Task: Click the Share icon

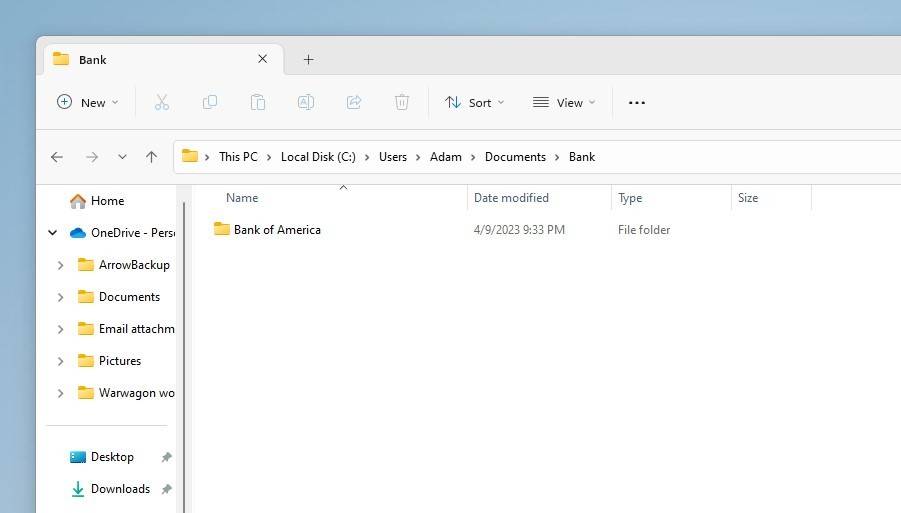Action: 354,103
